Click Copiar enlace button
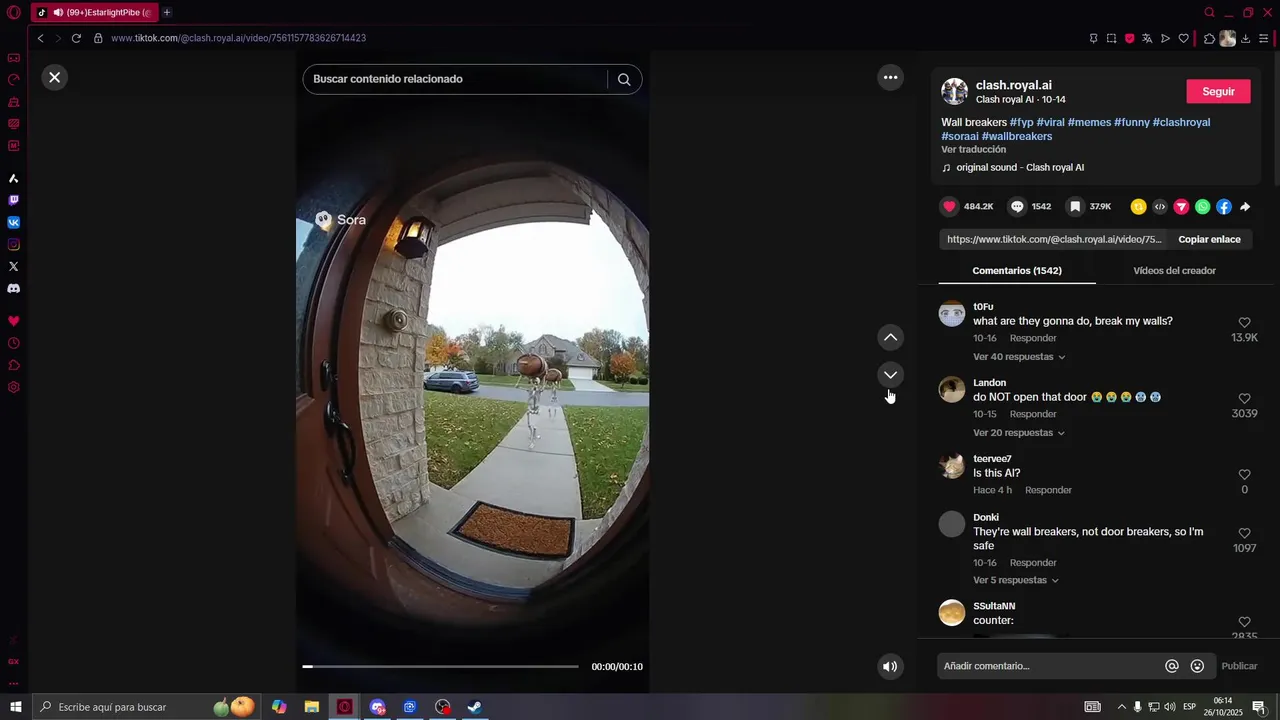Viewport: 1280px width, 720px height. tap(1209, 239)
